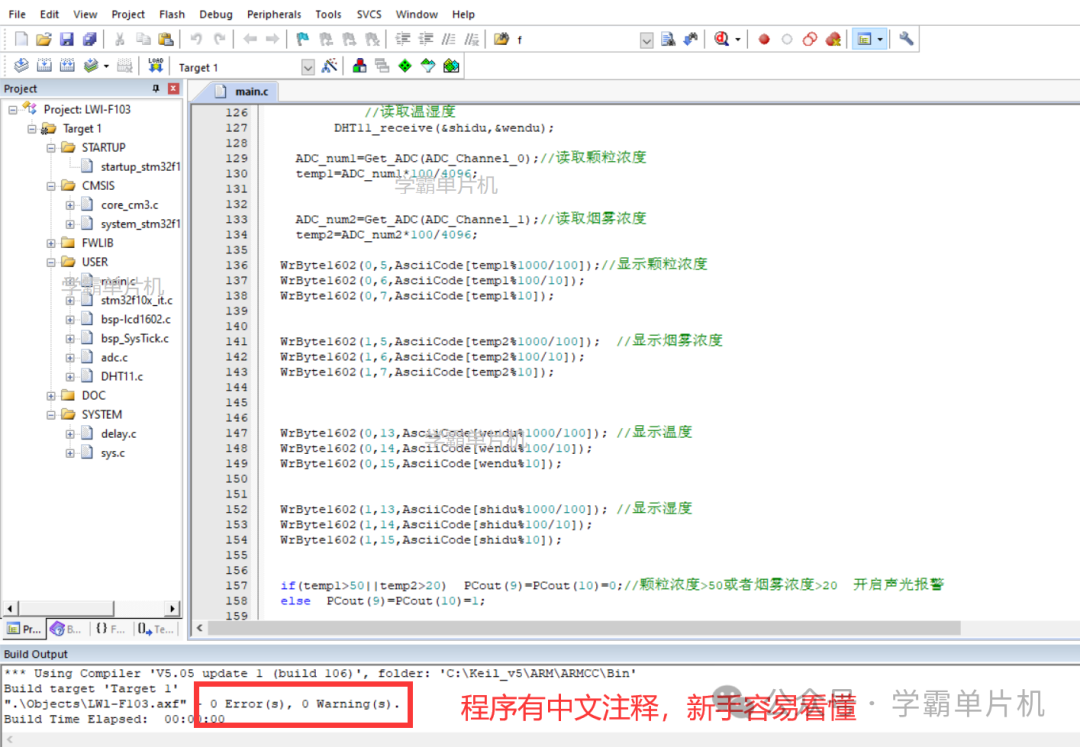Image resolution: width=1080 pixels, height=747 pixels.
Task: Open the Flash menu
Action: pos(172,14)
